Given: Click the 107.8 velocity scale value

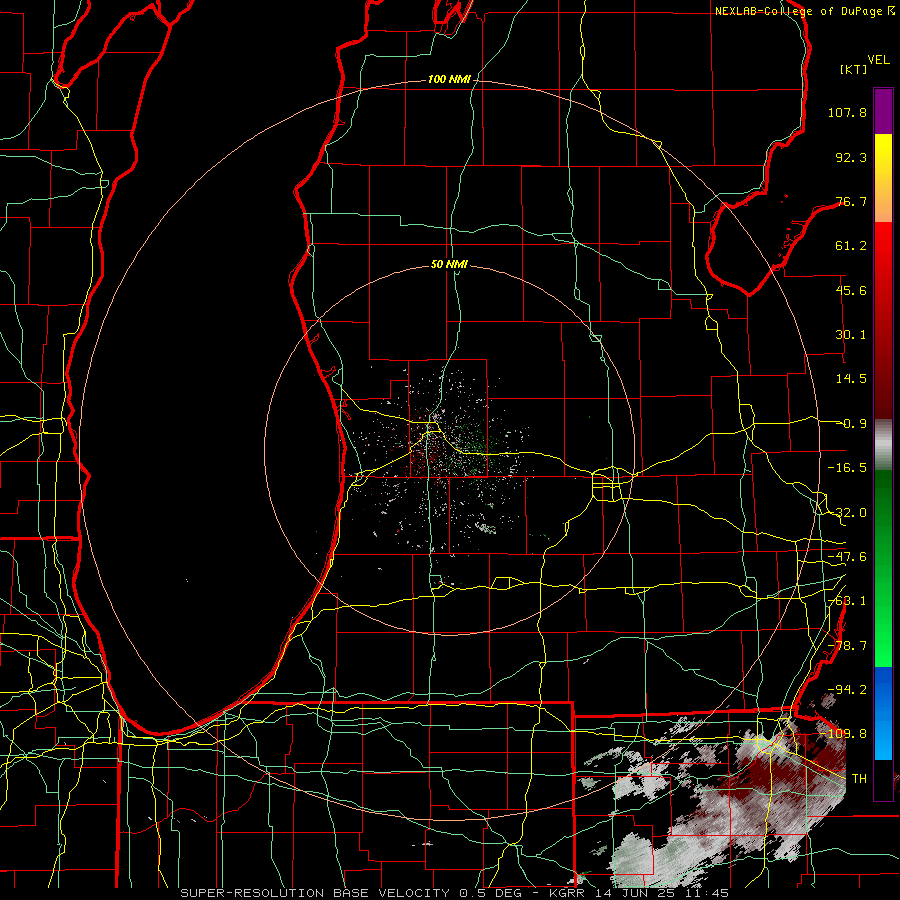Looking at the screenshot, I should coord(847,112).
